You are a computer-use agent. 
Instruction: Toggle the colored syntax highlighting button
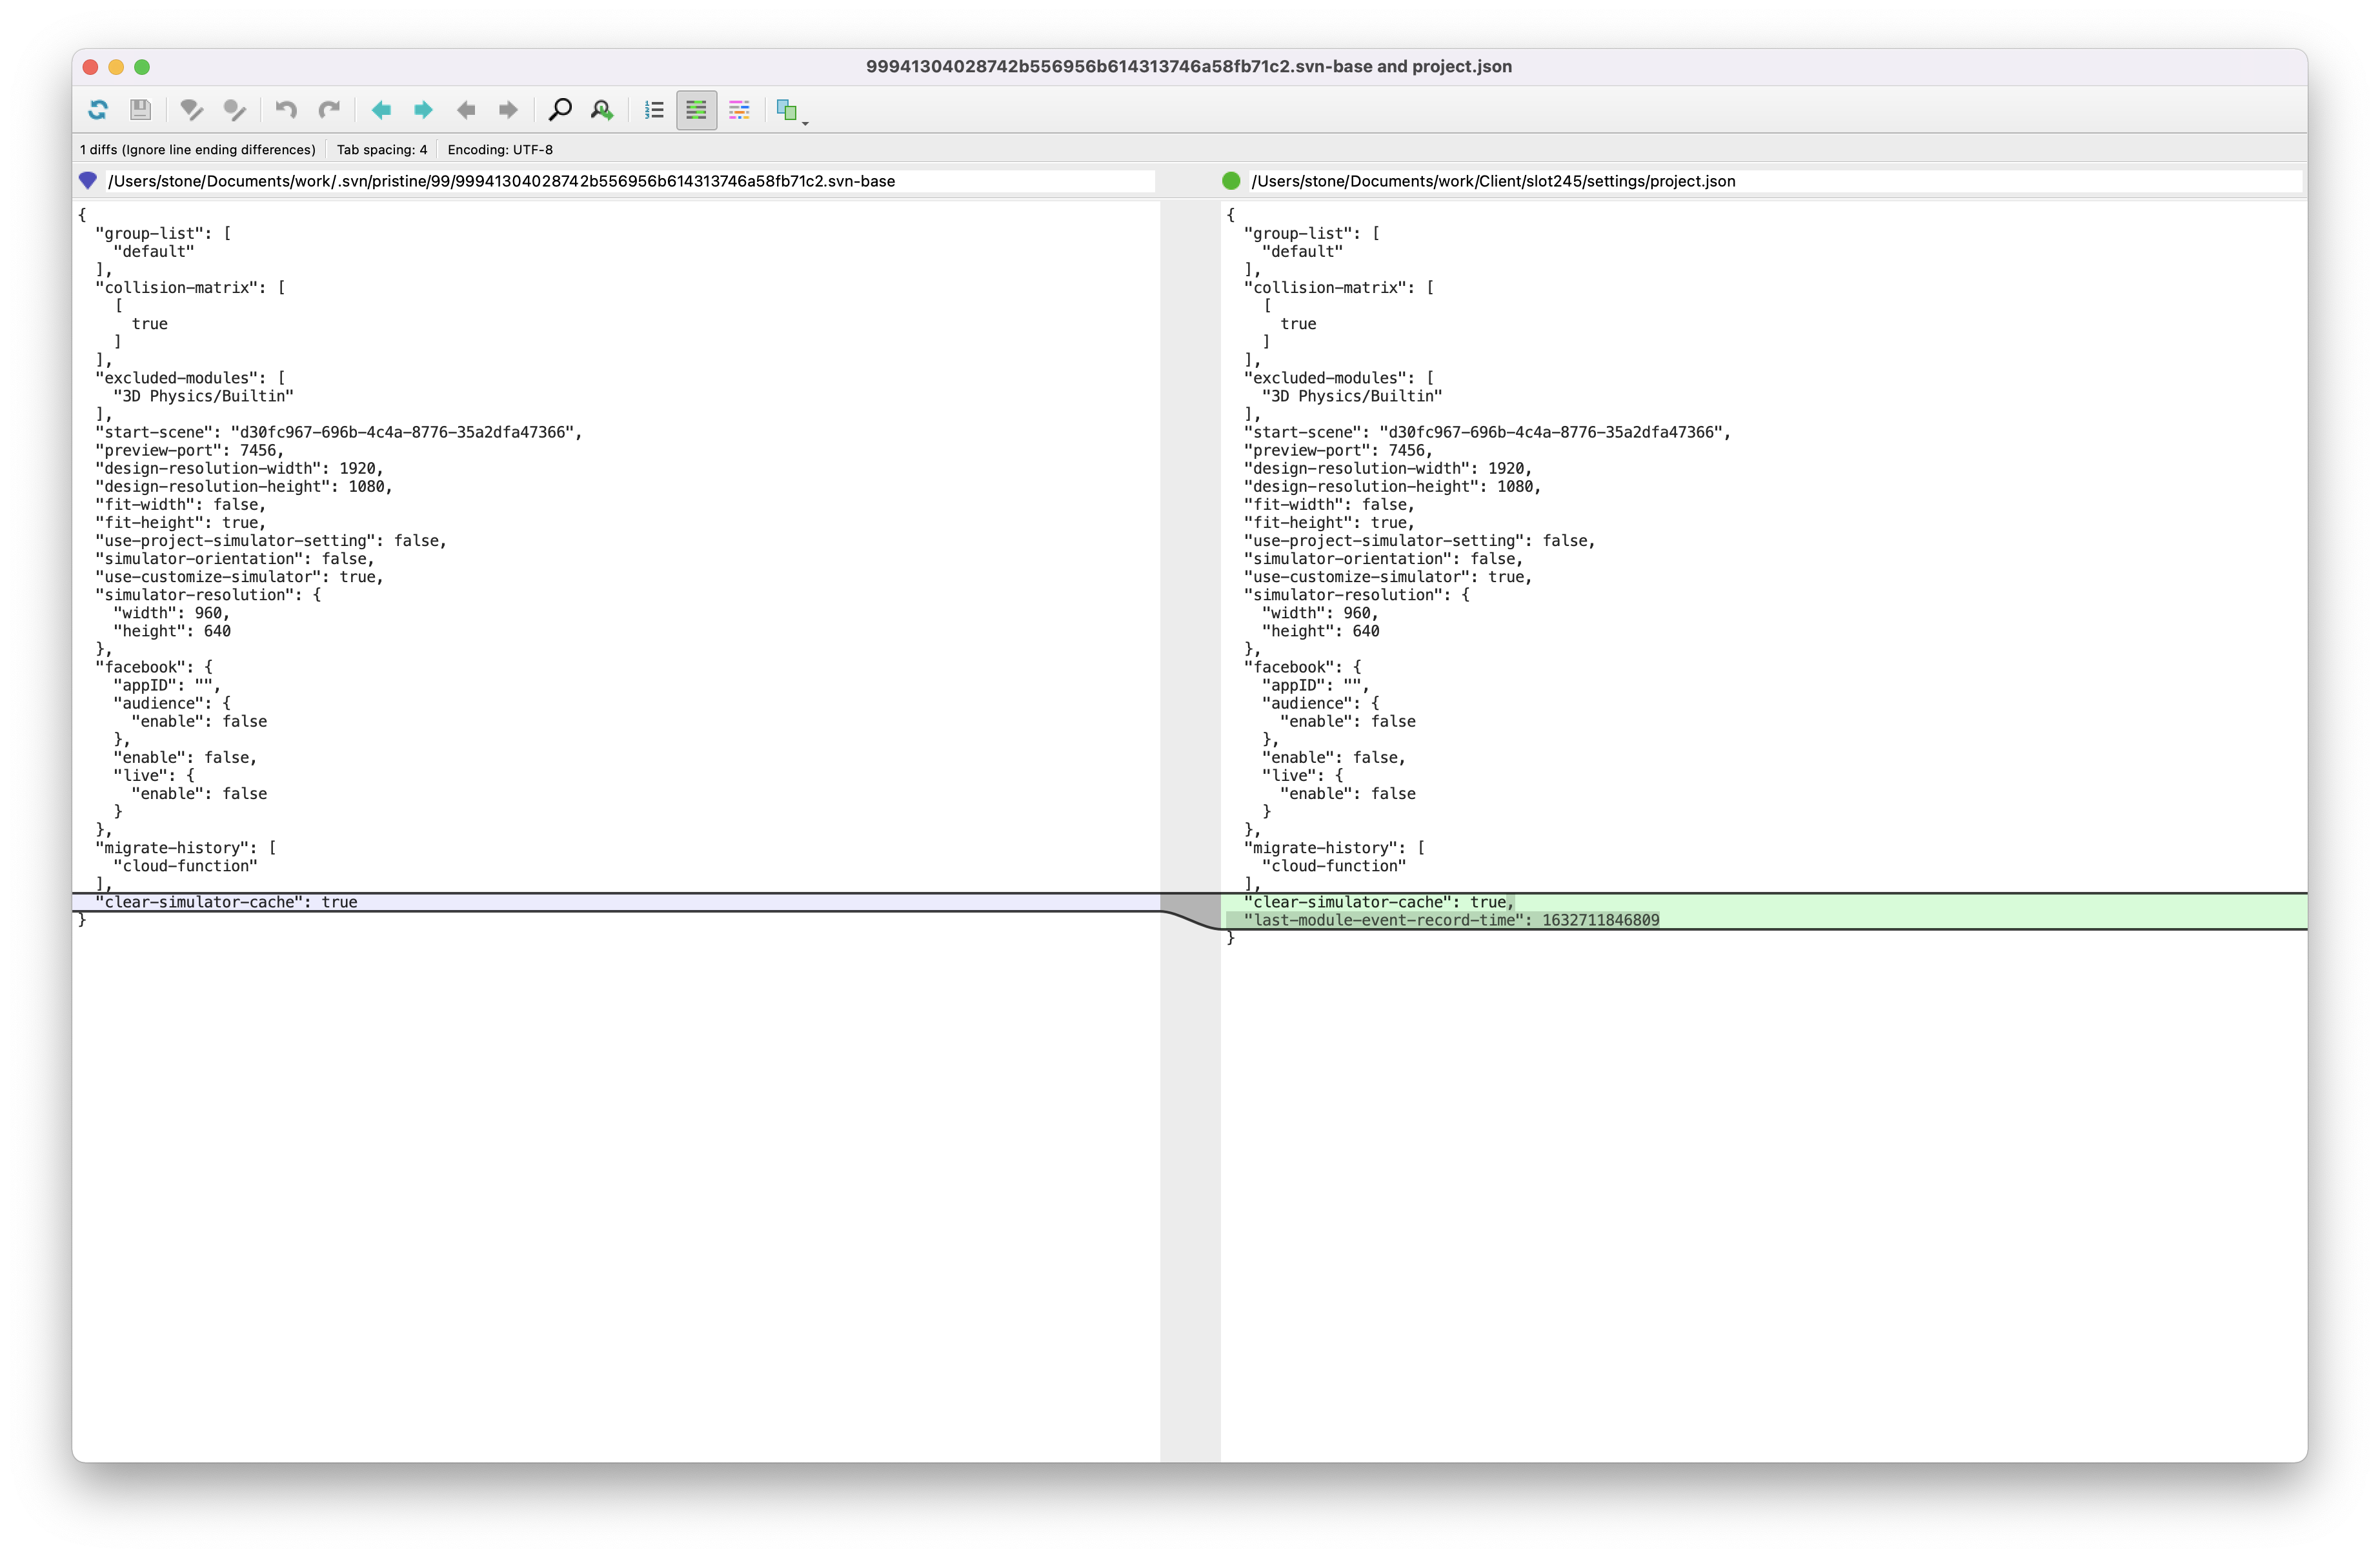[739, 109]
